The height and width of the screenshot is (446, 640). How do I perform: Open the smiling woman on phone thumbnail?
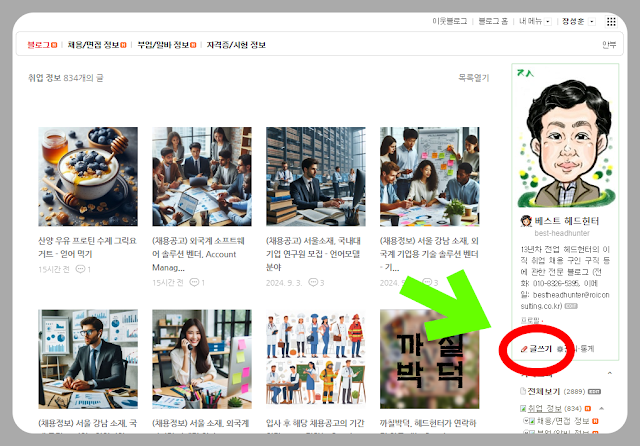[202, 359]
